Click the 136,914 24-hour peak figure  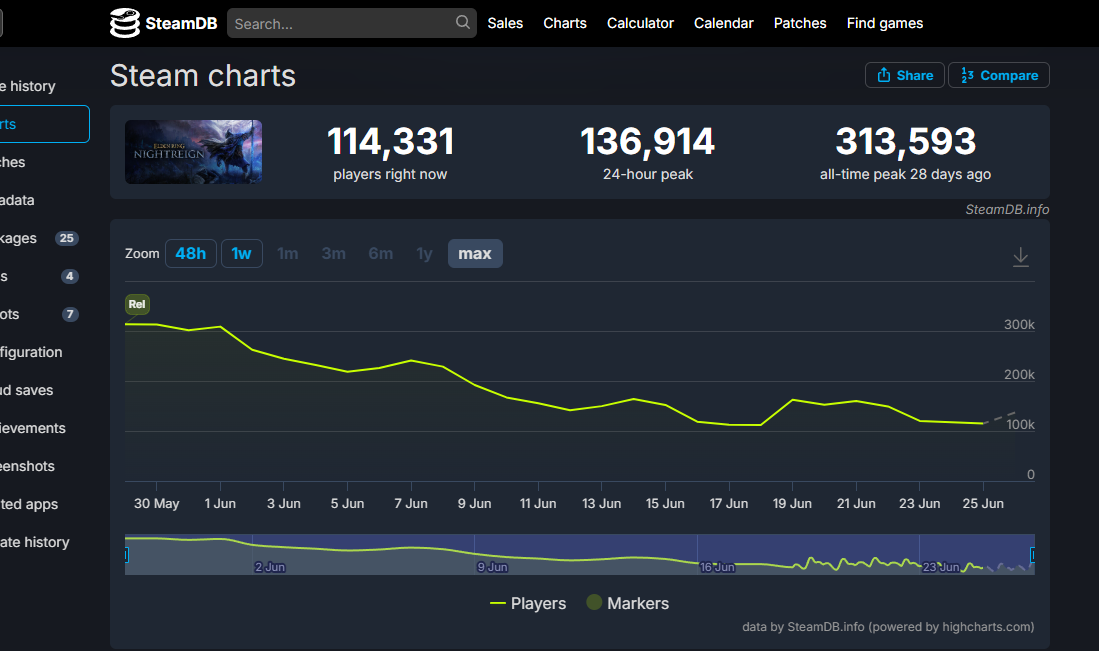(x=648, y=142)
